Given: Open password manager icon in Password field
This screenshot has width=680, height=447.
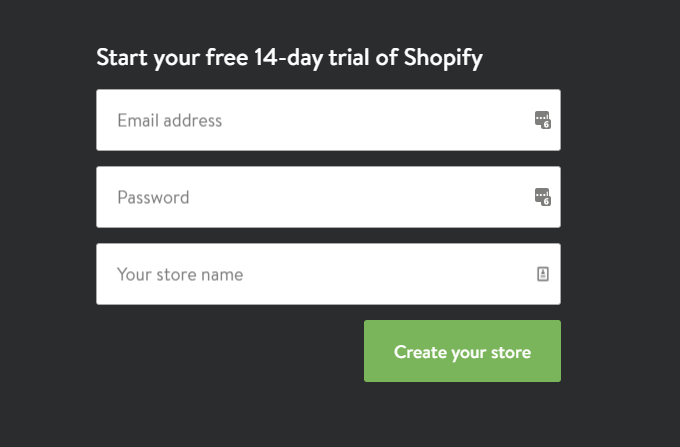Looking at the screenshot, I should pos(542,197).
